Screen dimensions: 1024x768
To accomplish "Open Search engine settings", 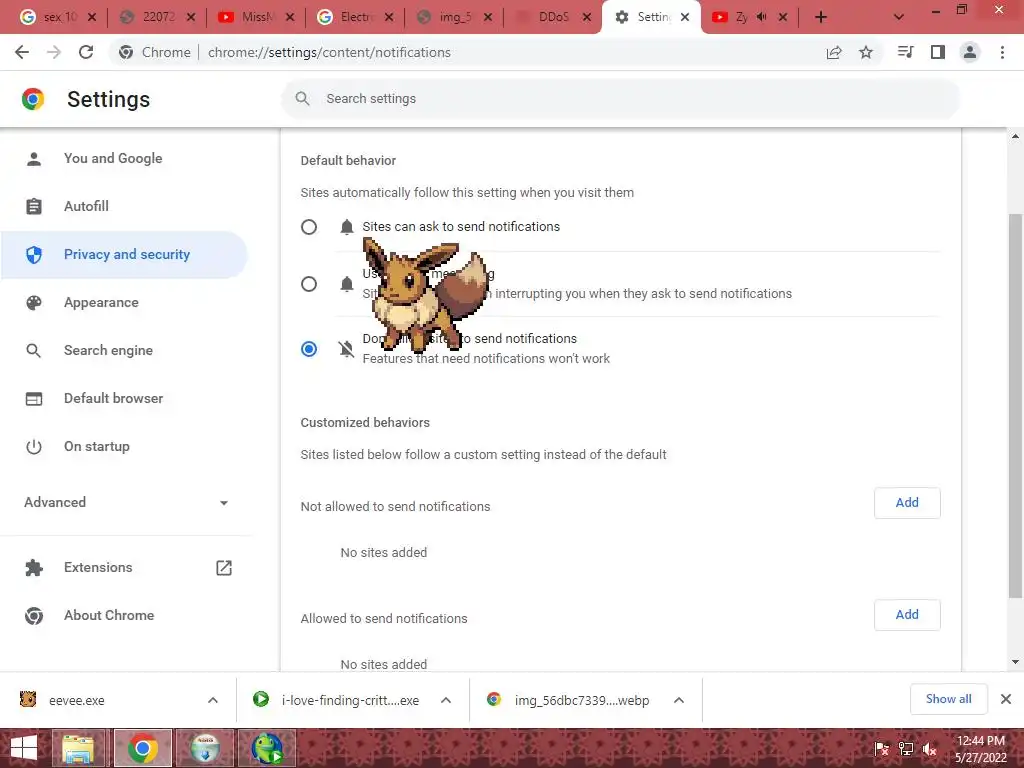I will click(x=108, y=351).
